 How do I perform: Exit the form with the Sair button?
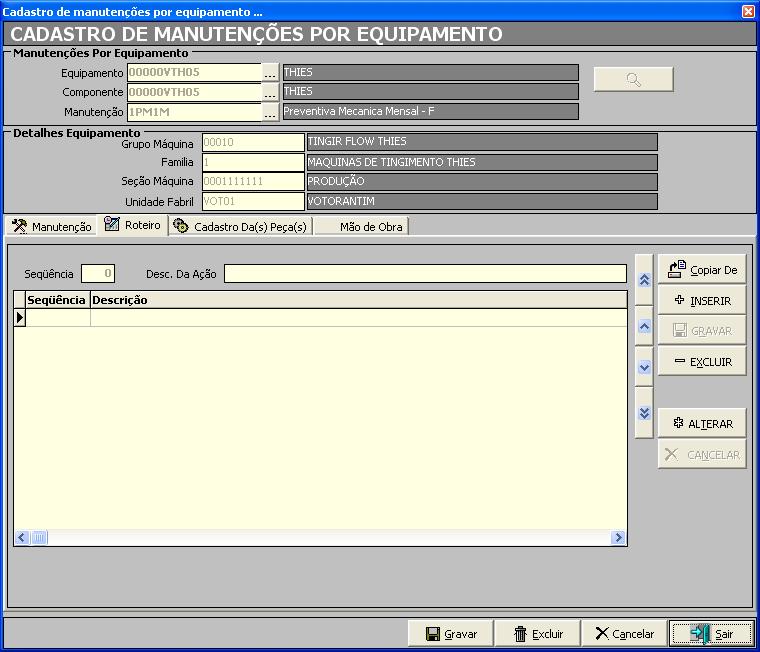coord(710,634)
